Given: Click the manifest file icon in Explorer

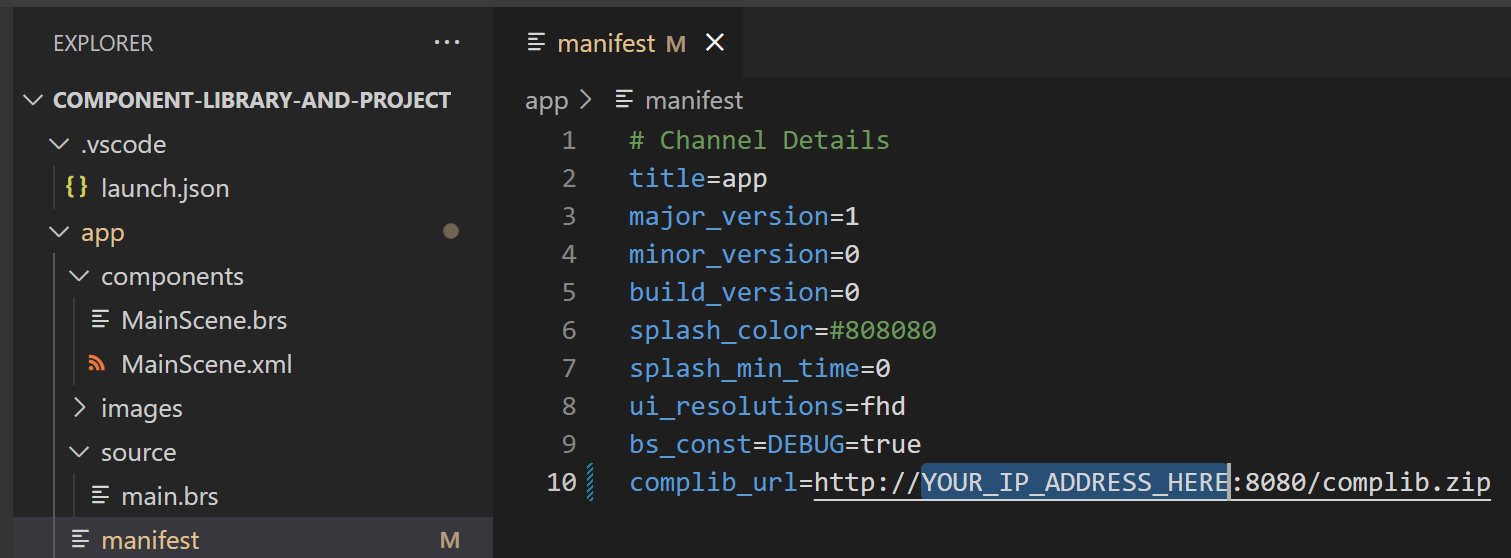Looking at the screenshot, I should [x=80, y=540].
